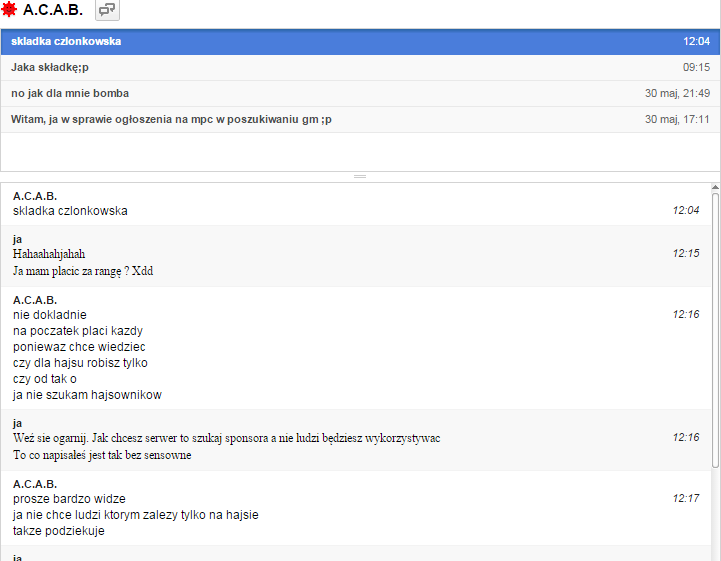Click the 12:15 message timestamp

pyautogui.click(x=686, y=253)
